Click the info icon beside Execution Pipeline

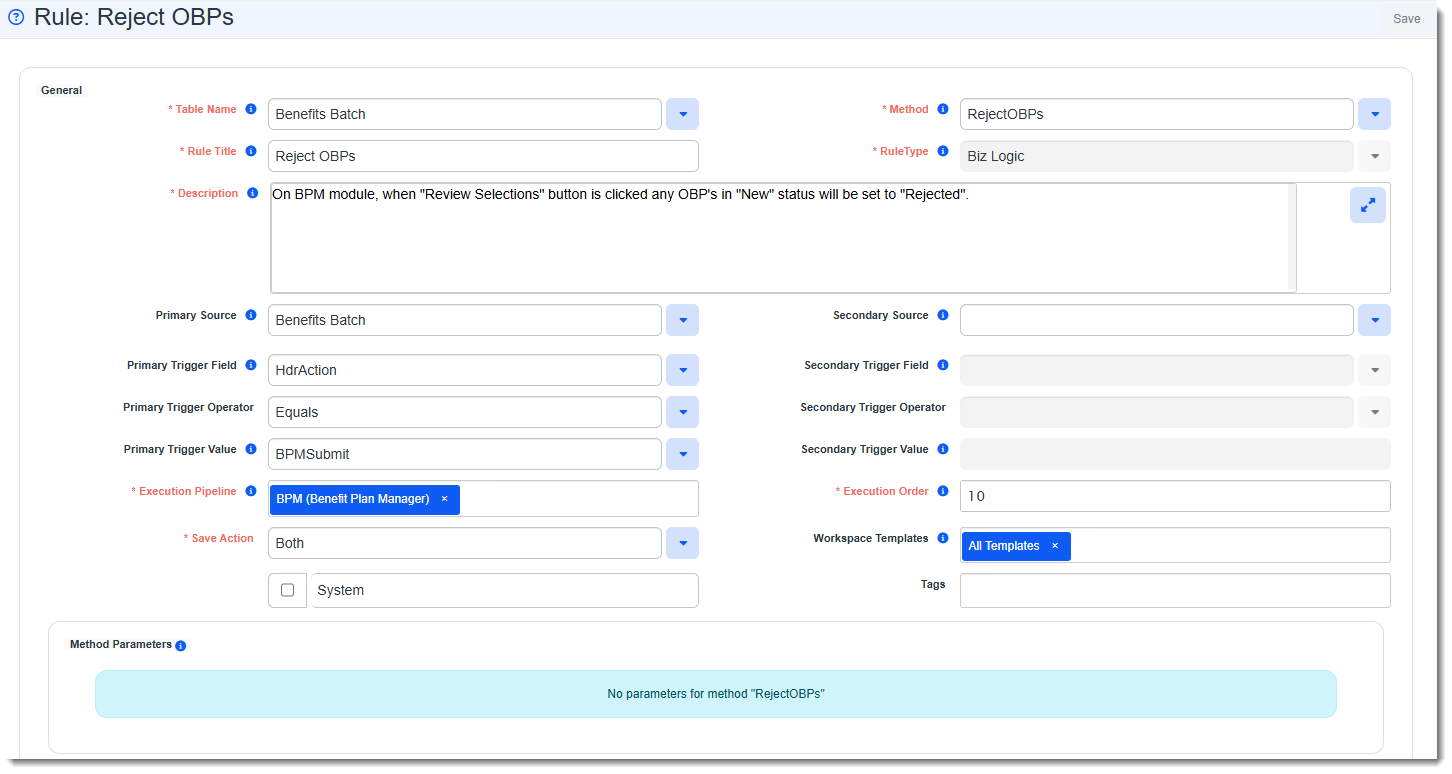tap(251, 491)
